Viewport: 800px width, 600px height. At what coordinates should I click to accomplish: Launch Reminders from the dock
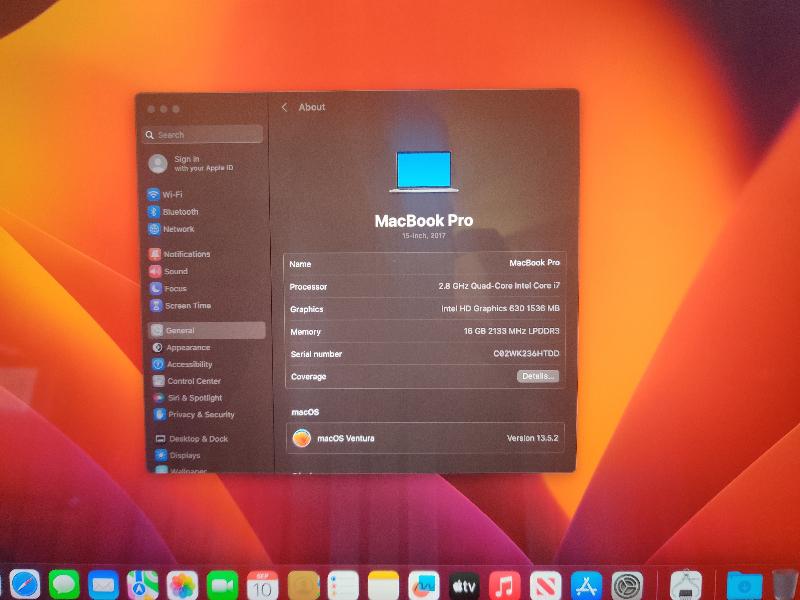coord(343,585)
